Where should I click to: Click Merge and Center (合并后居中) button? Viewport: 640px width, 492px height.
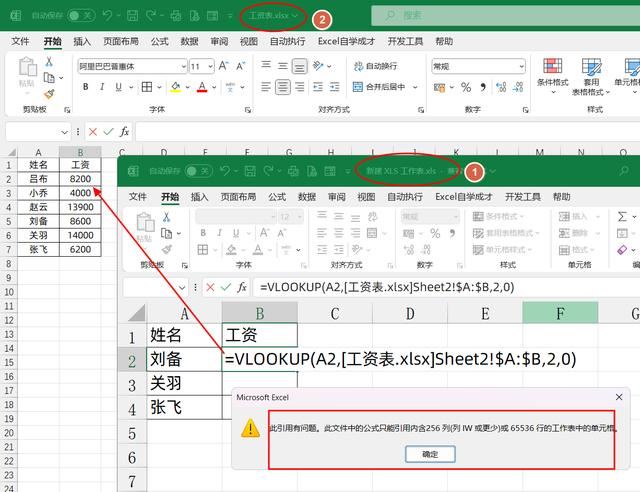pos(376,87)
